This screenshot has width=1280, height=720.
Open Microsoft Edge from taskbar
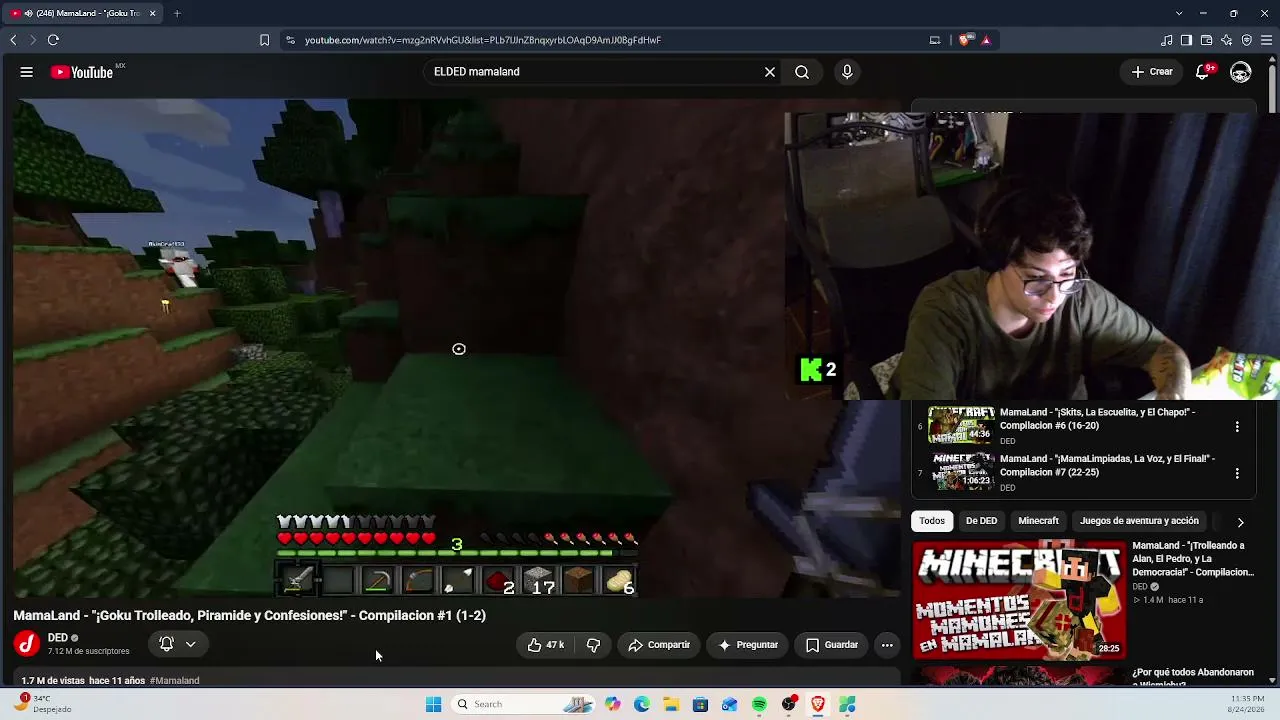[642, 704]
